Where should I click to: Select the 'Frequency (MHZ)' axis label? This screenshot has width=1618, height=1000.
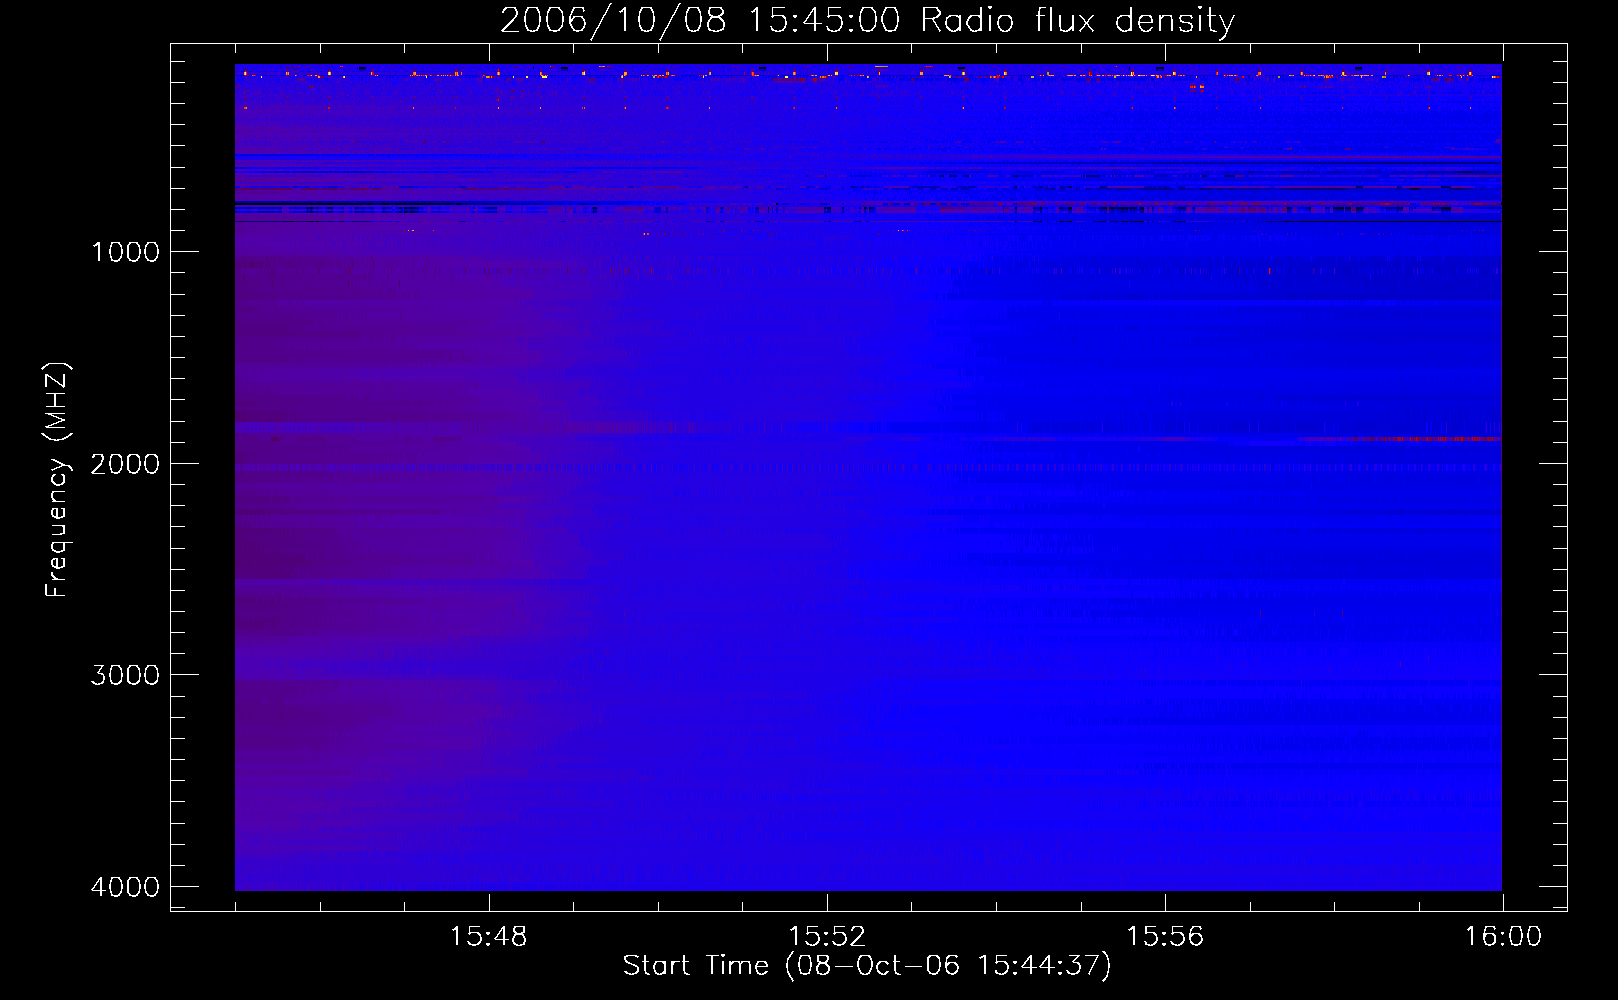(58, 480)
